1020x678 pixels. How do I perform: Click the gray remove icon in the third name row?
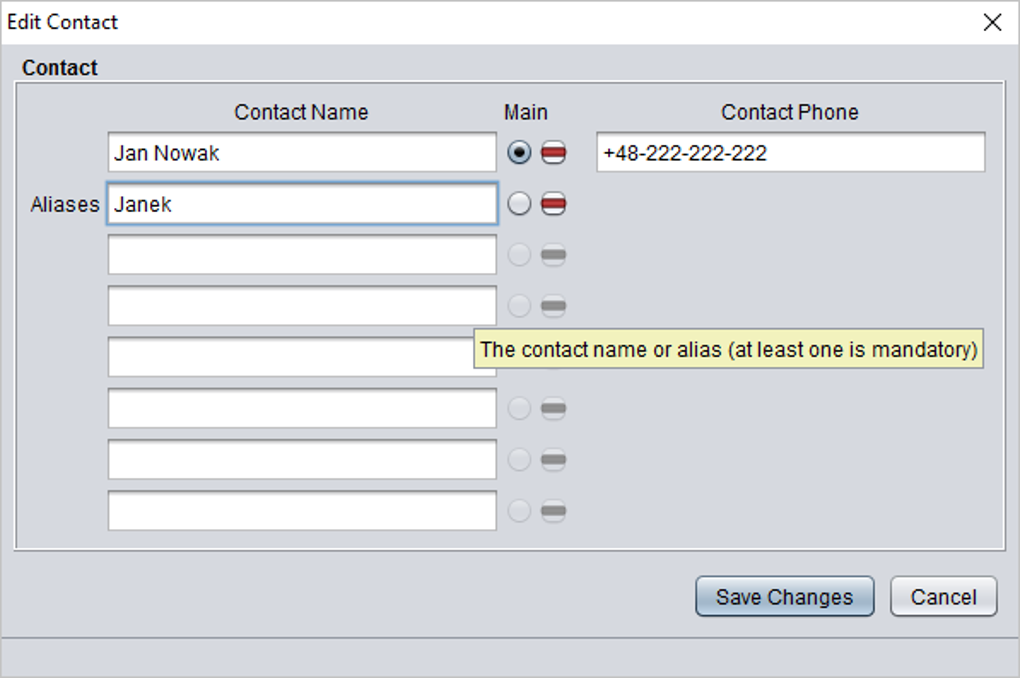click(x=553, y=255)
